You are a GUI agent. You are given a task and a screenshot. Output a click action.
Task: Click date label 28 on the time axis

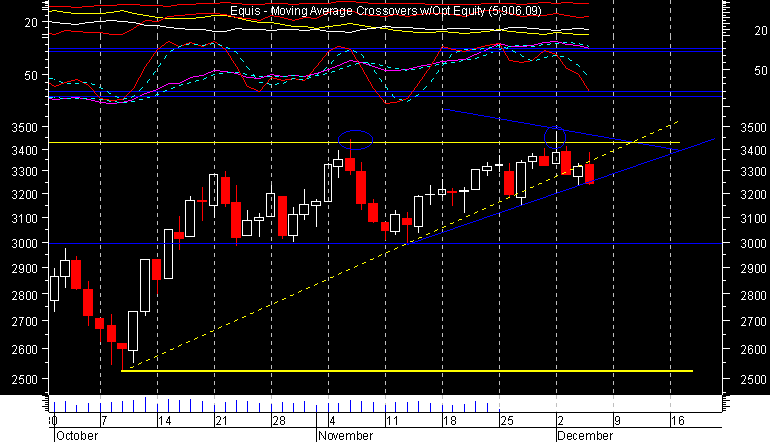click(x=279, y=421)
